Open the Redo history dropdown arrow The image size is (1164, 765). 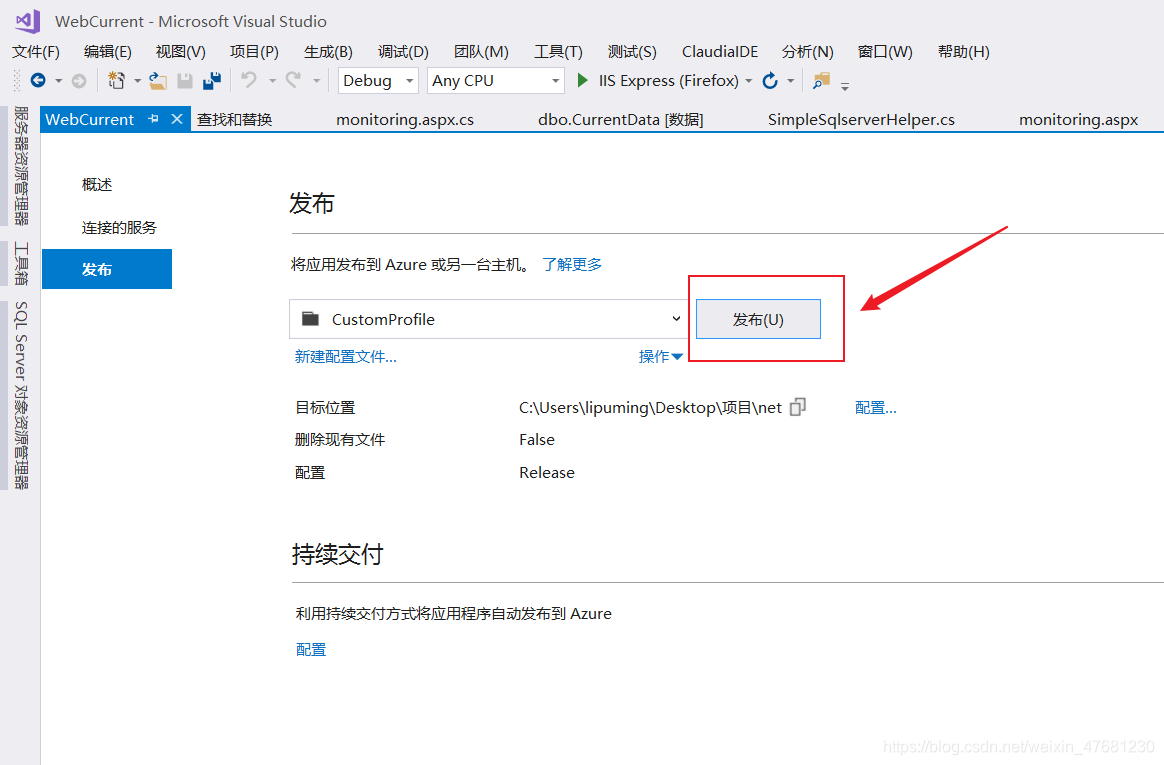tap(316, 81)
